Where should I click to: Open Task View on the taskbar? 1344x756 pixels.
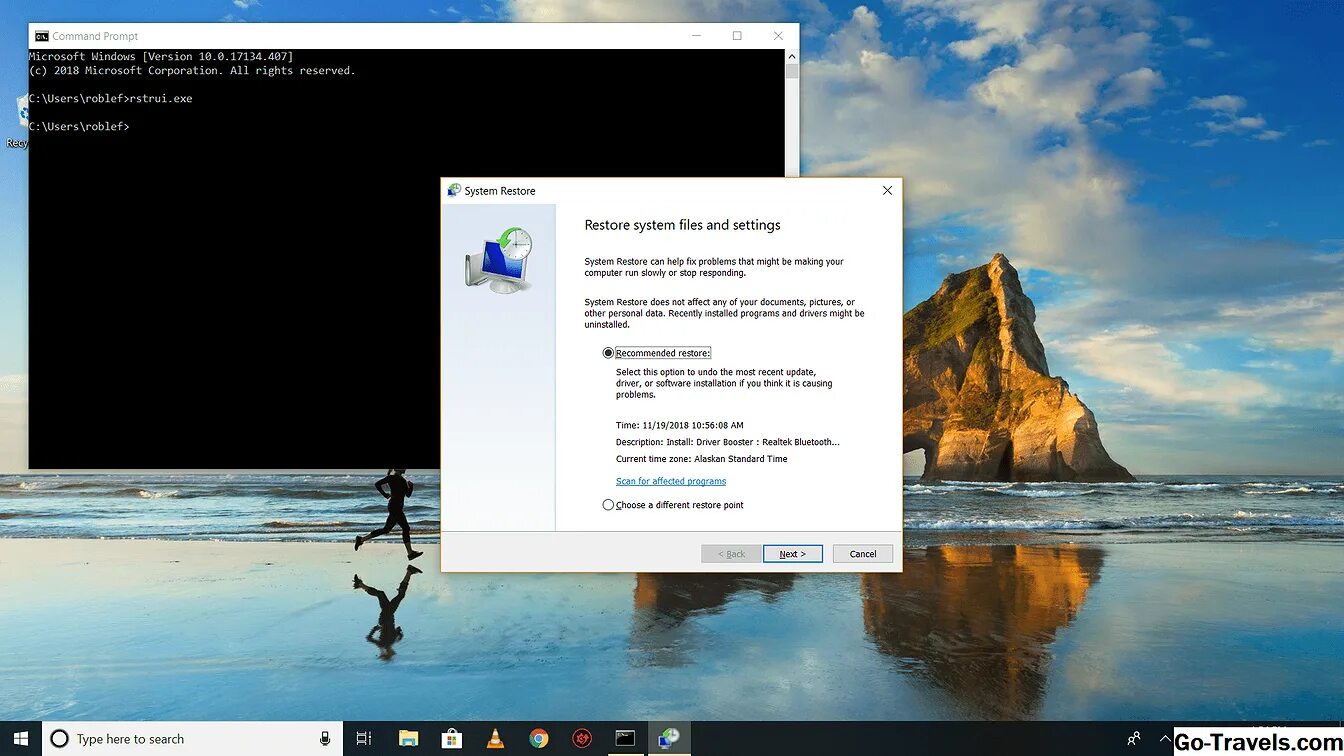[364, 739]
